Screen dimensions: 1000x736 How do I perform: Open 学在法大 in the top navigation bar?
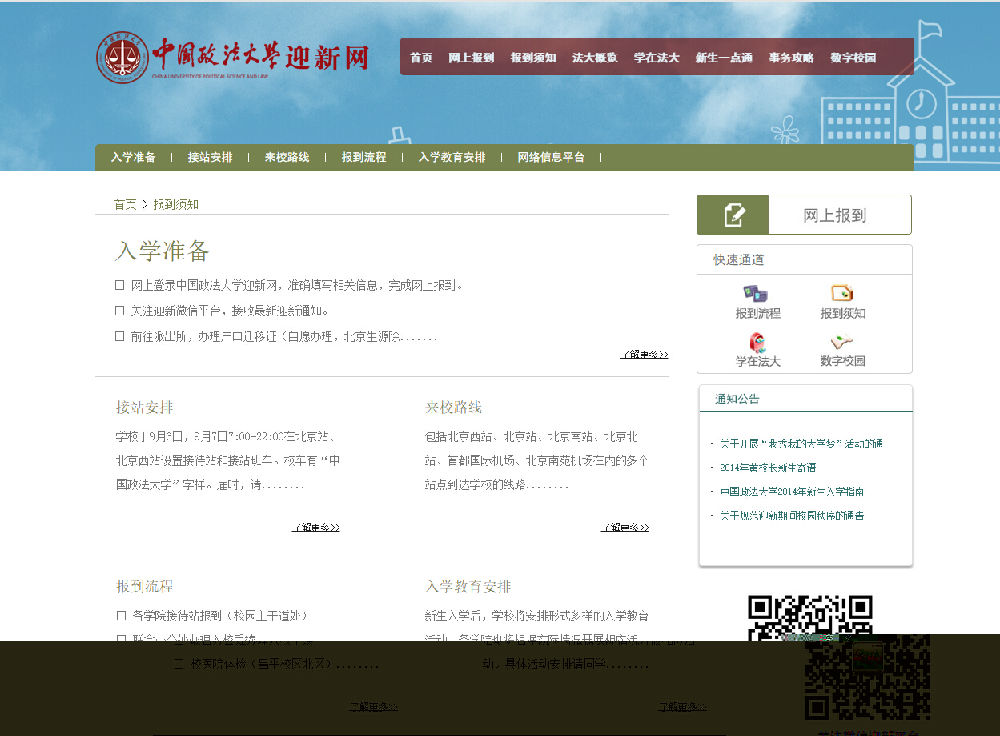point(656,57)
